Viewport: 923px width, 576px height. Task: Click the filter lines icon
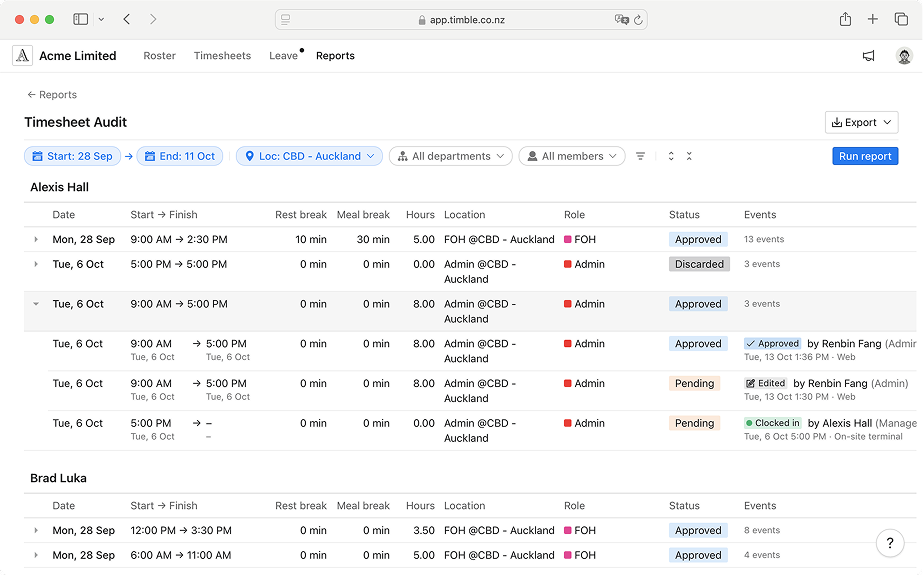pos(640,156)
